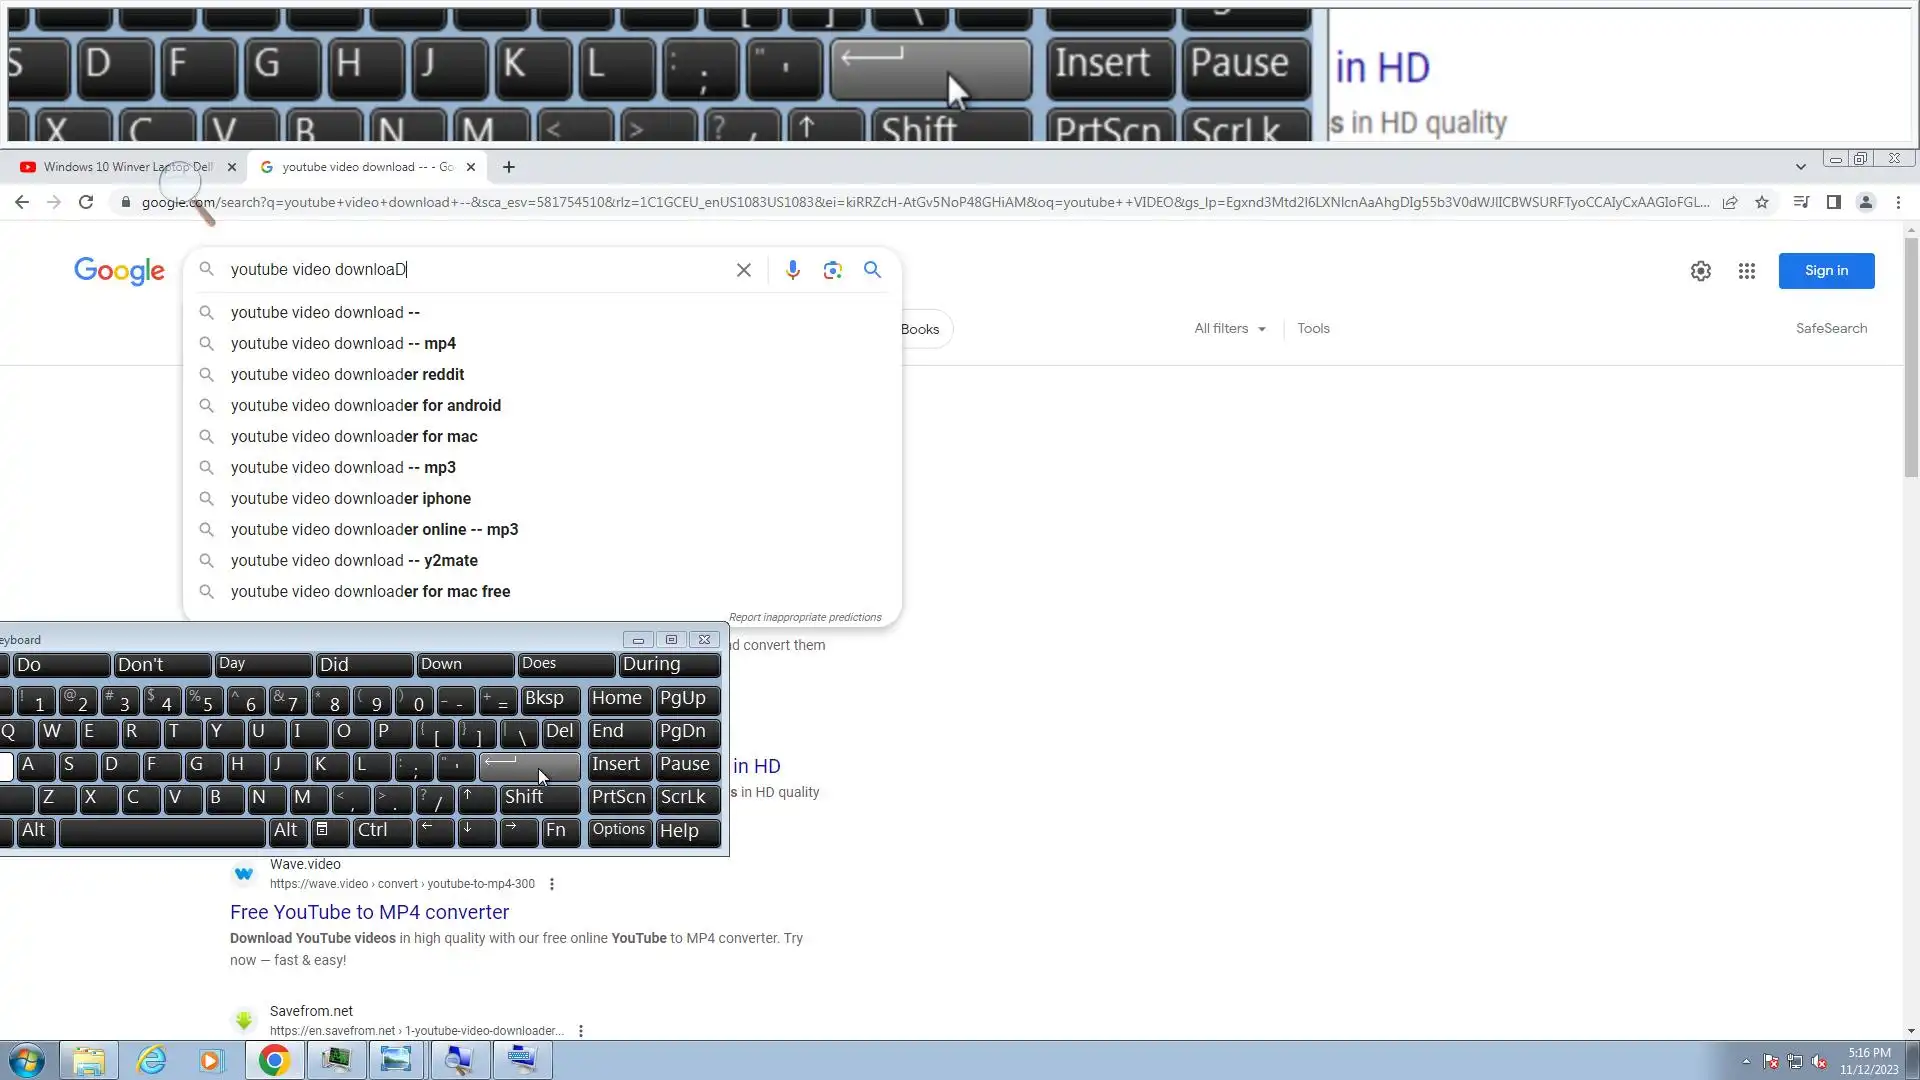Click the blue magnifier search button
This screenshot has width=1920, height=1080.
(x=872, y=270)
